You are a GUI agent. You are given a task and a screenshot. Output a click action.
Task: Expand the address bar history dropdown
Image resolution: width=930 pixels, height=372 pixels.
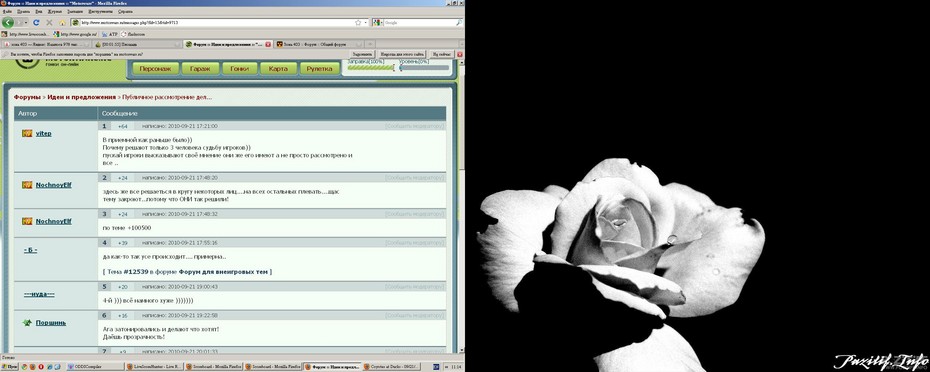pyautogui.click(x=366, y=23)
